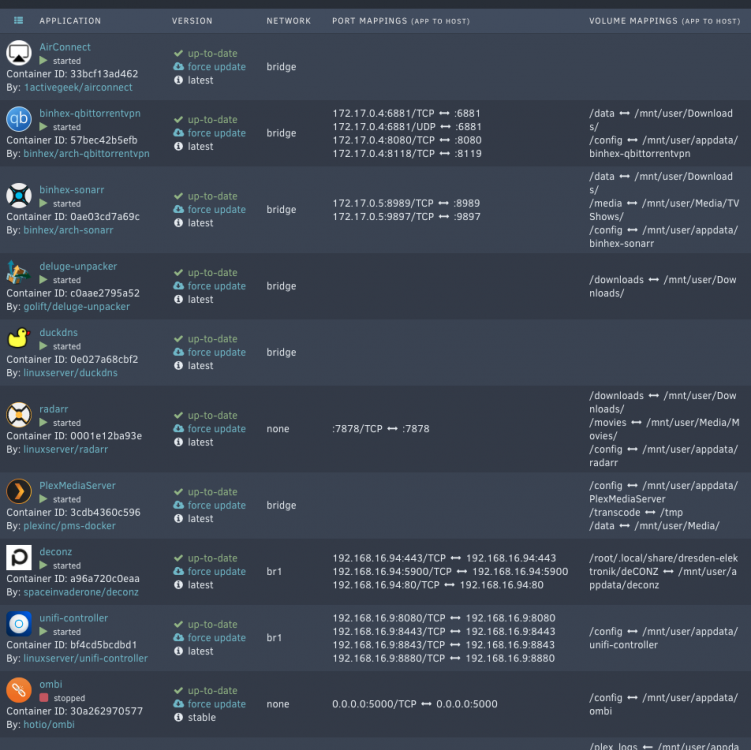Open the ombi container name link
The width and height of the screenshot is (751, 750).
click(x=51, y=684)
